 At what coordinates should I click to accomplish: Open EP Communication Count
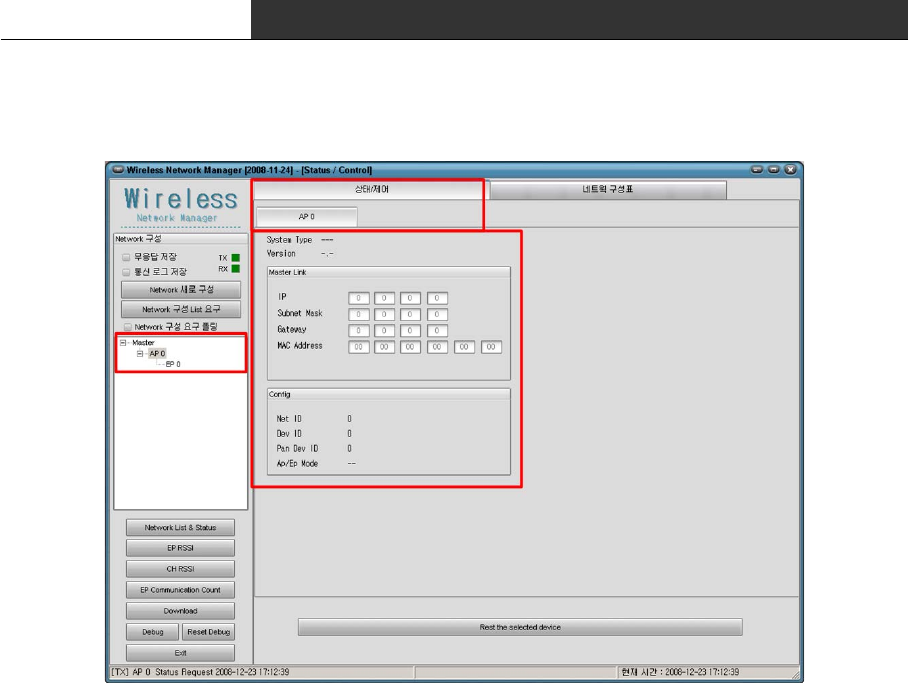tap(181, 590)
